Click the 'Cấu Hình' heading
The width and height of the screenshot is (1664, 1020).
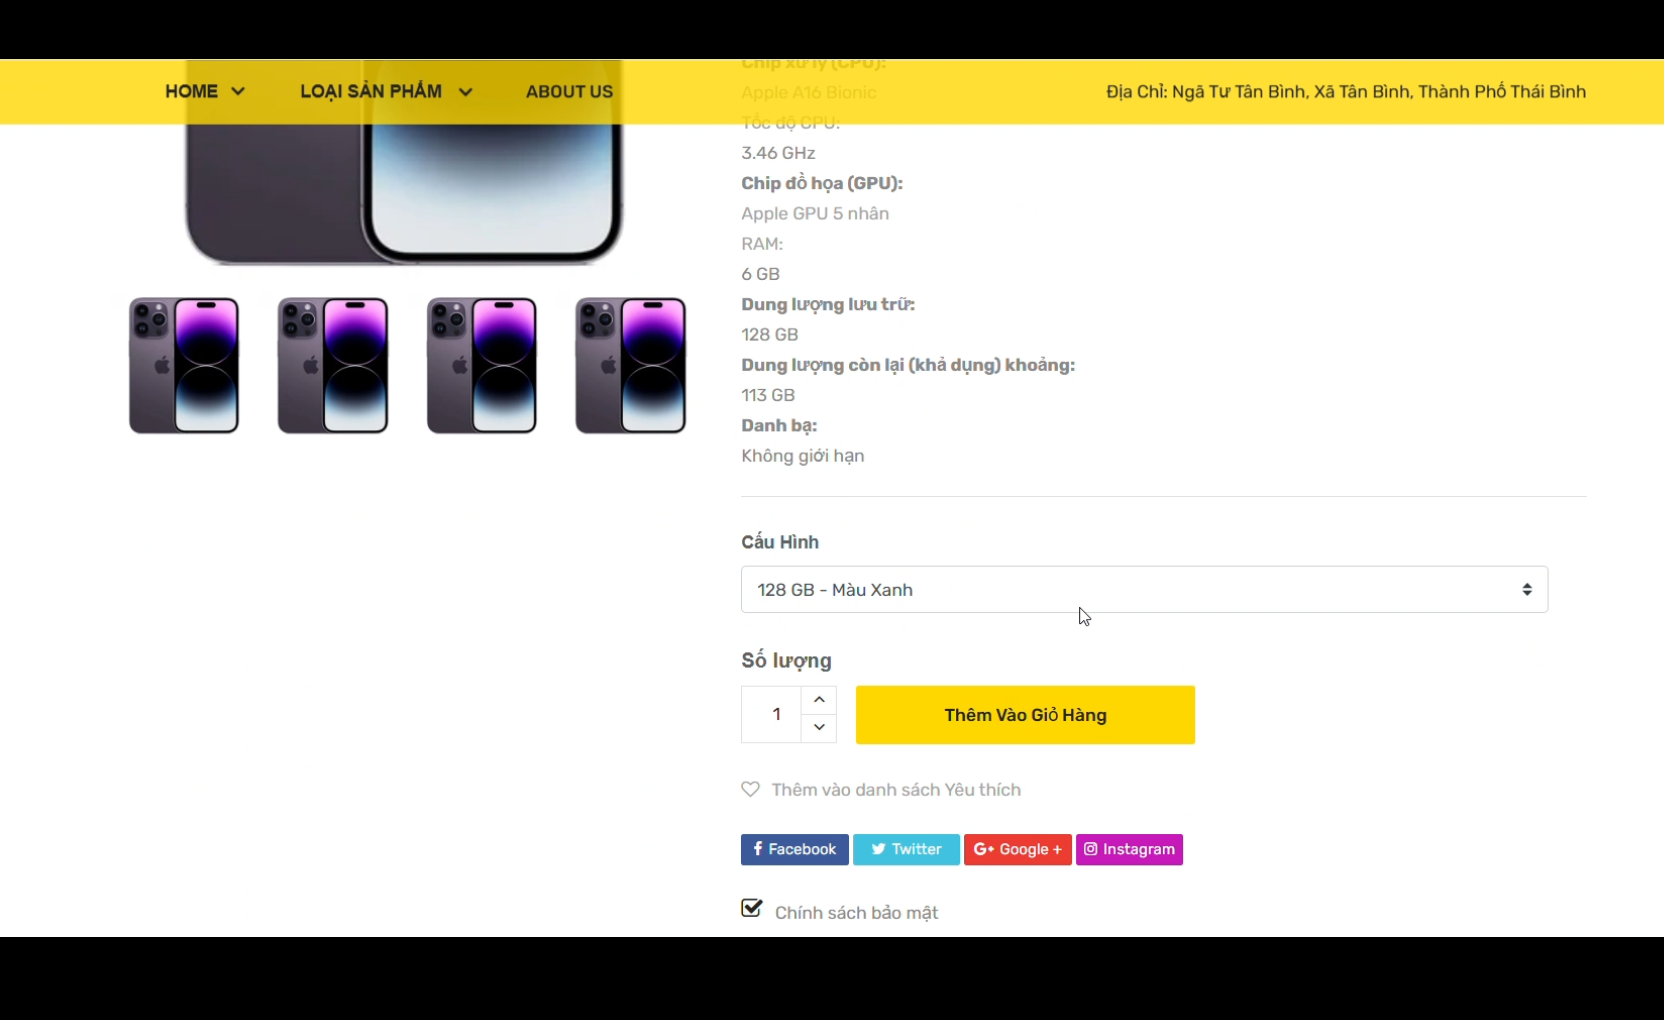[780, 542]
